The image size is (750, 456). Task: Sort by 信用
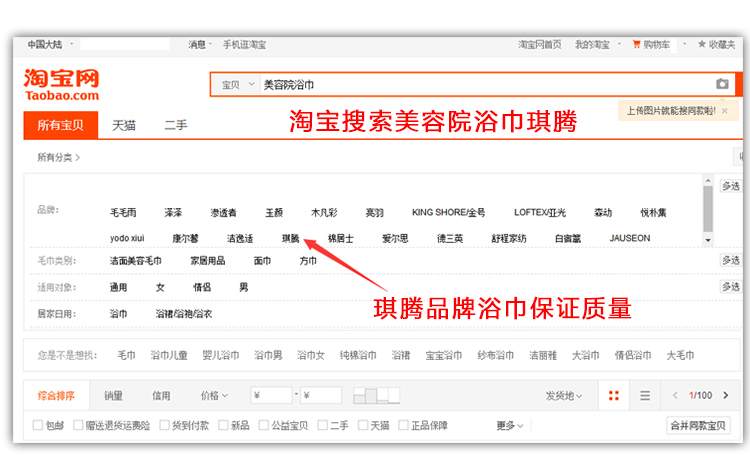pyautogui.click(x=161, y=396)
